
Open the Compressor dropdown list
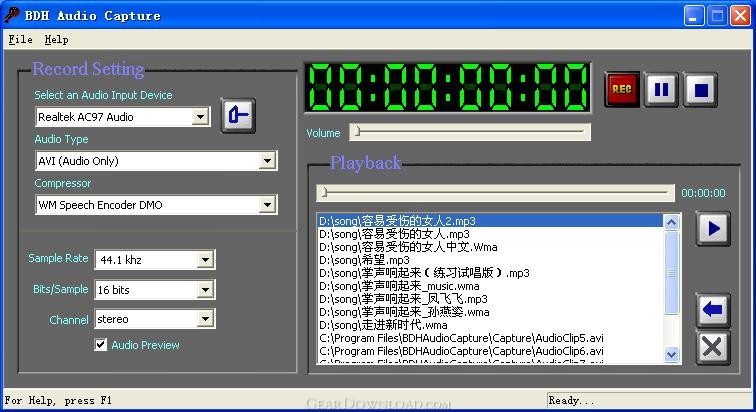coord(267,205)
